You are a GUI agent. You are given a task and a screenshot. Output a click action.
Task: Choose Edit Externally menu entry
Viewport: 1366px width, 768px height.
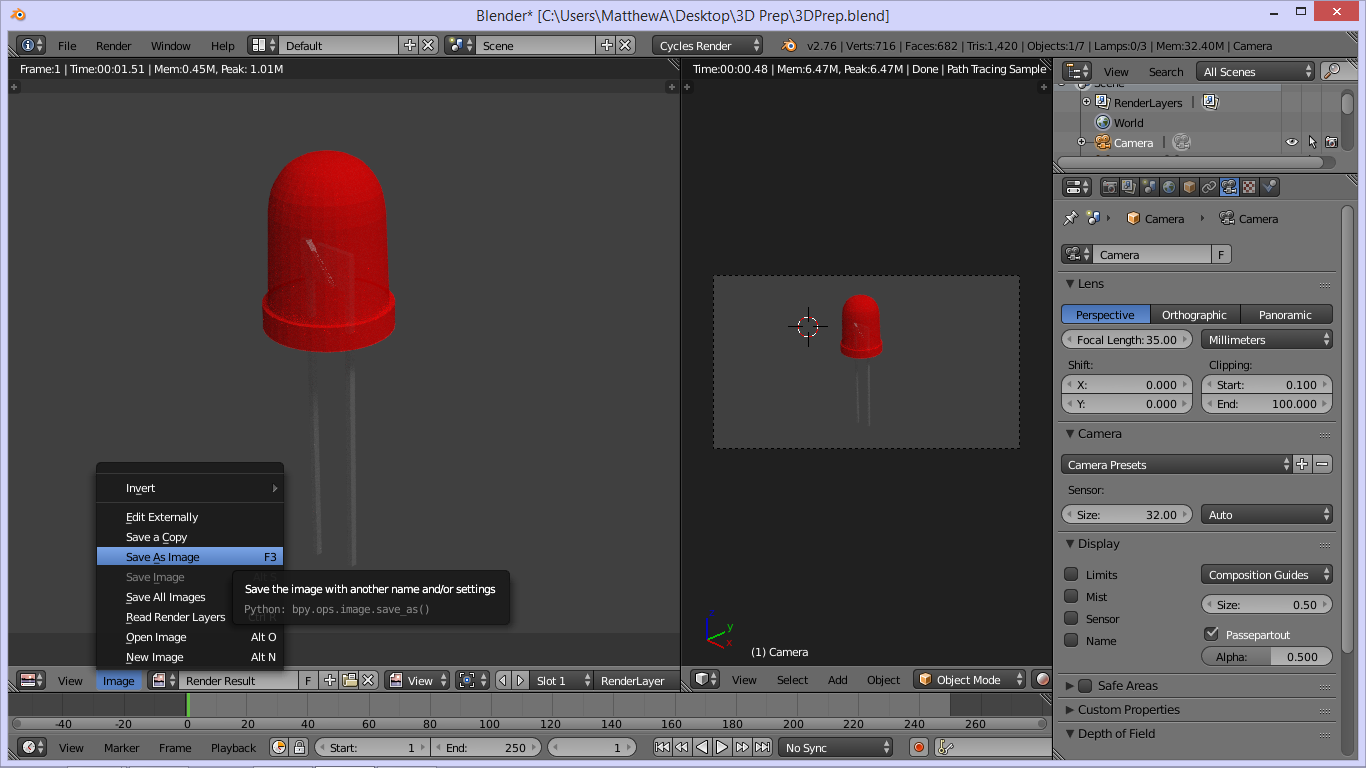pos(190,517)
